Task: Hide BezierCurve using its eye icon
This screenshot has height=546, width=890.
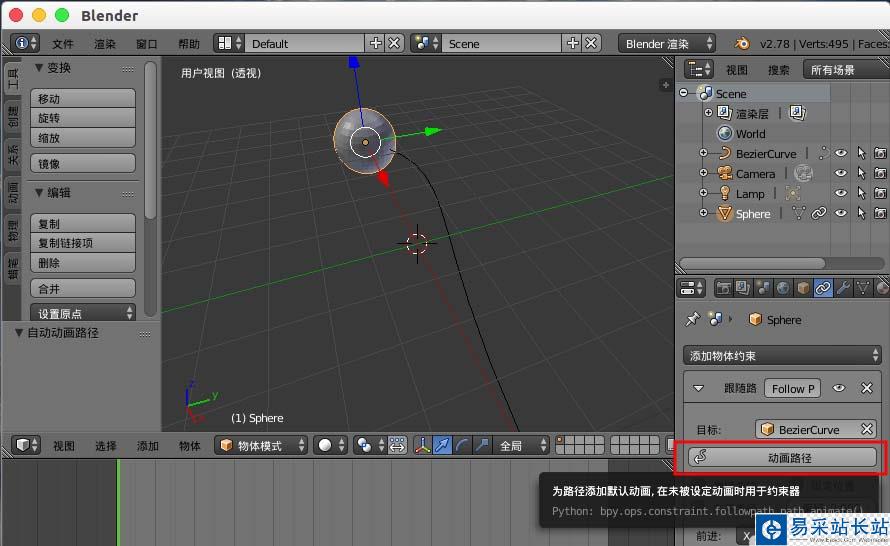Action: point(841,154)
